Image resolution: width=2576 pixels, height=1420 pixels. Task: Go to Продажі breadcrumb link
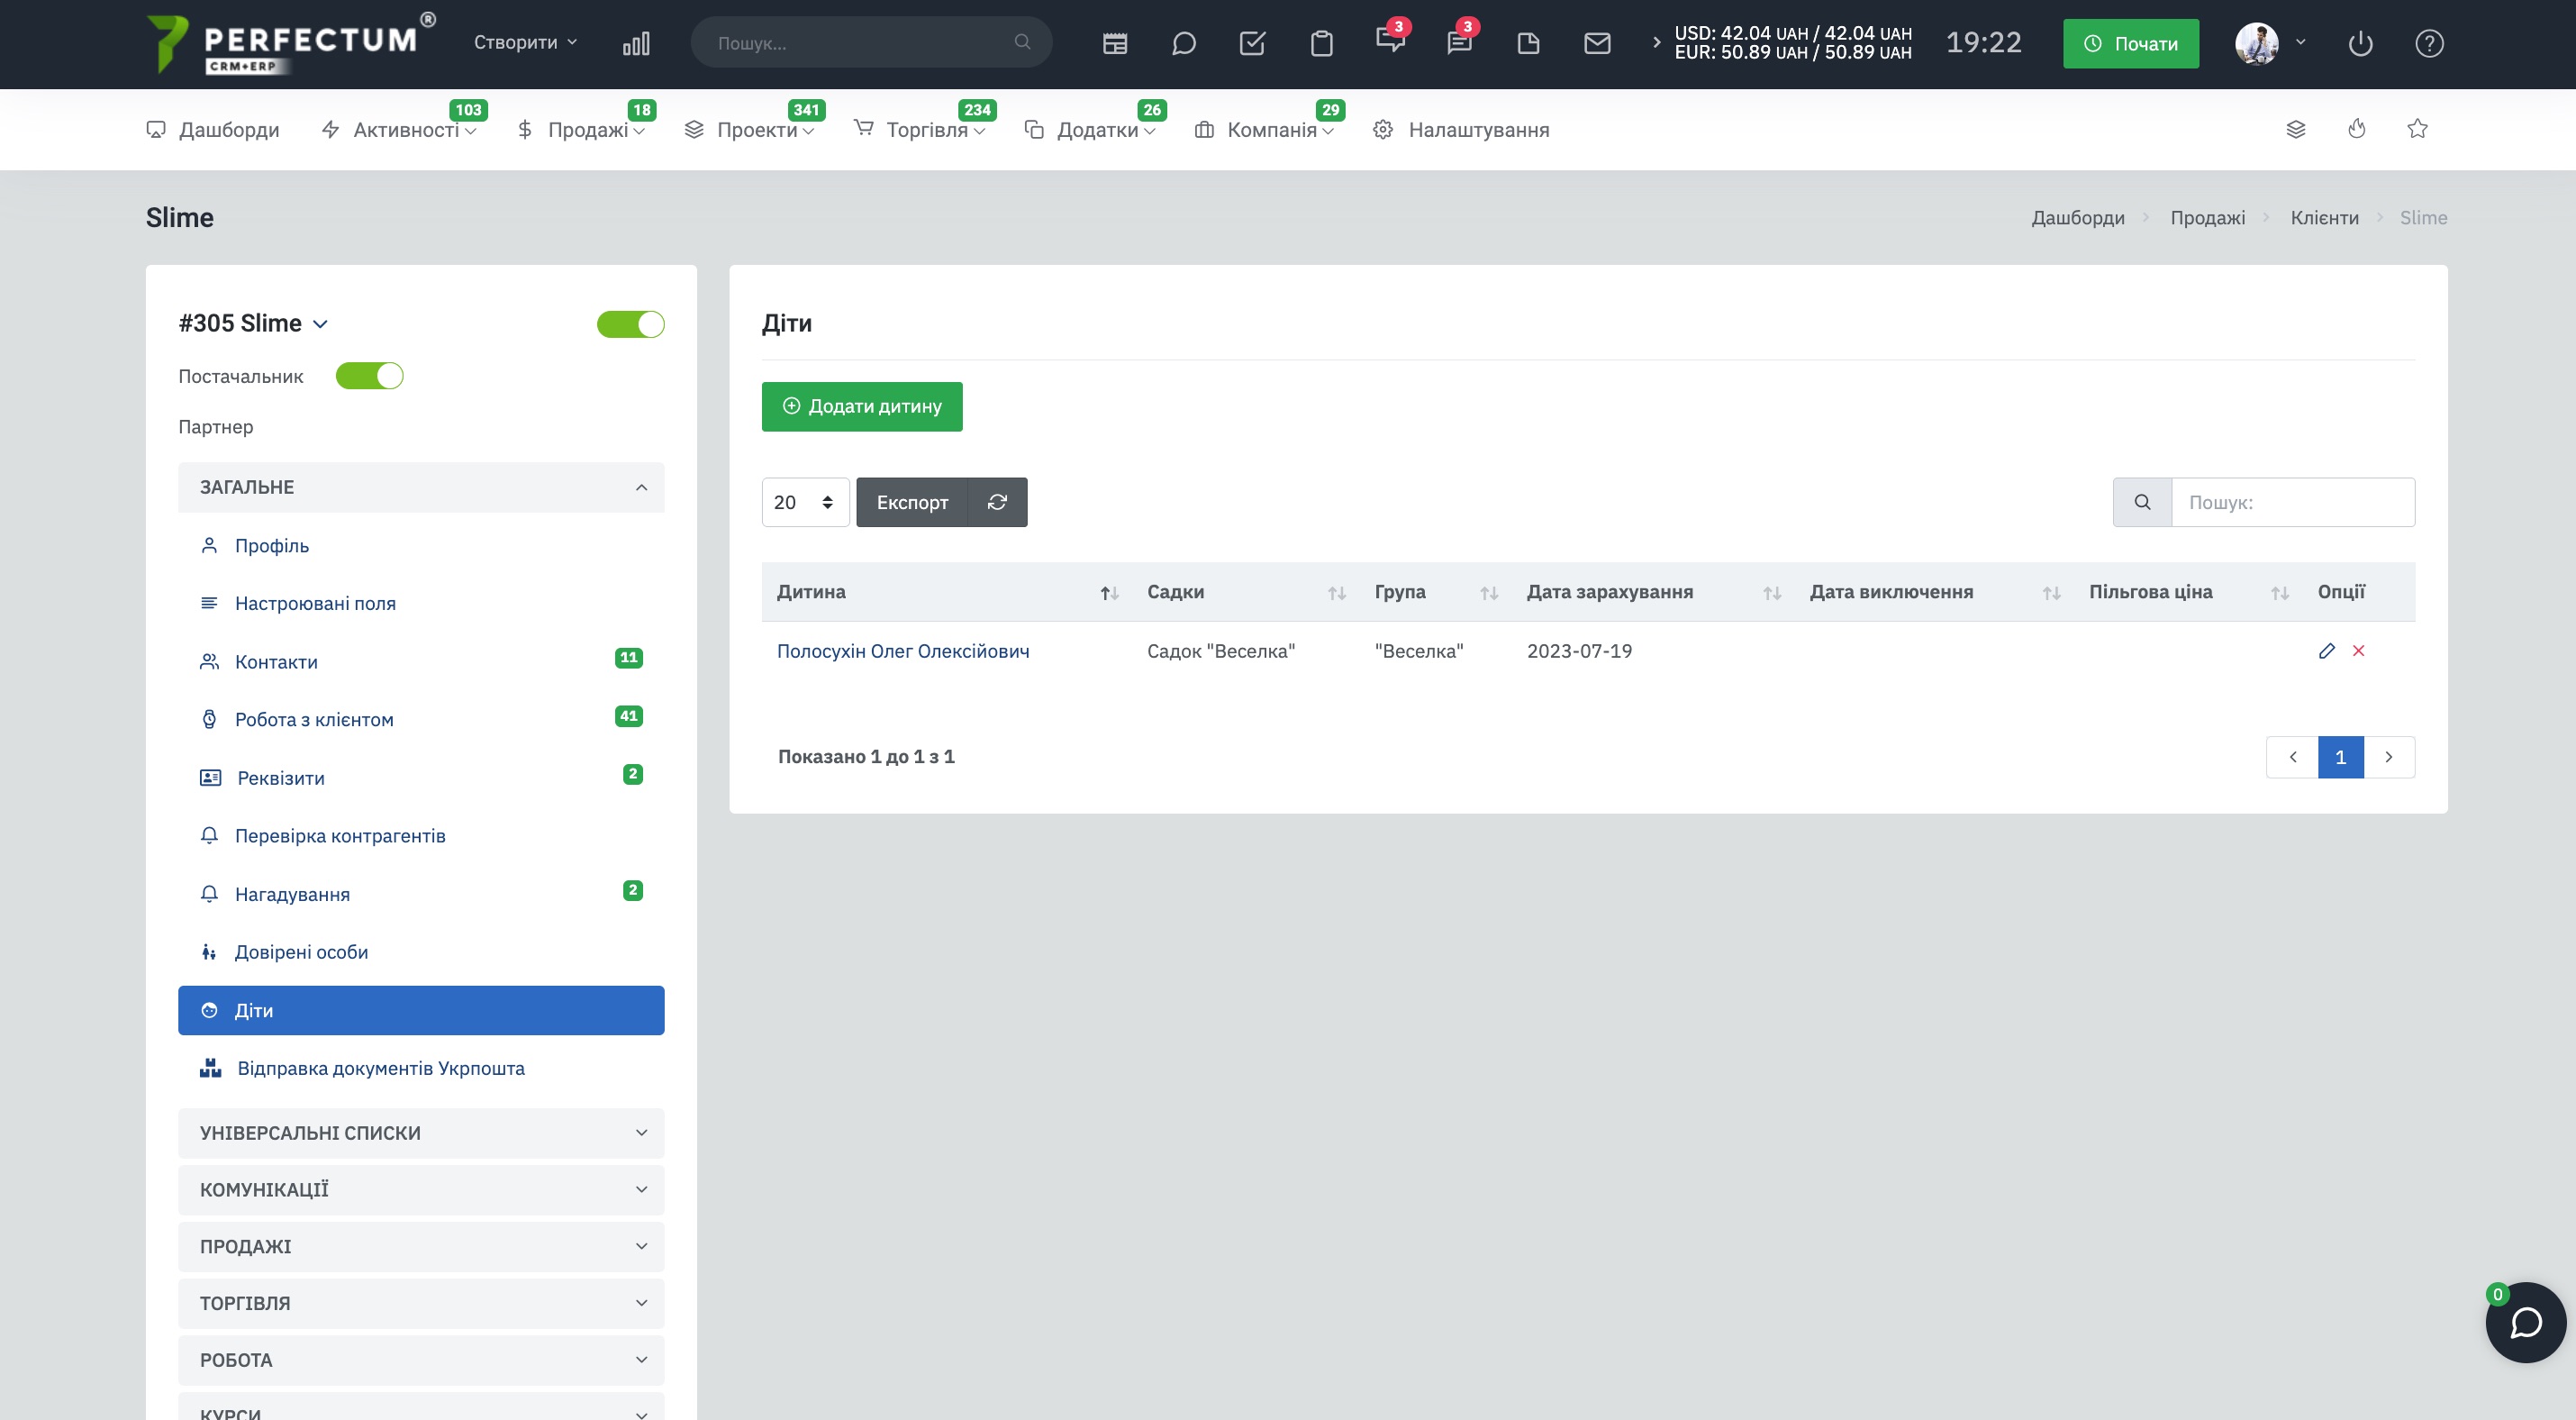[x=2207, y=218]
